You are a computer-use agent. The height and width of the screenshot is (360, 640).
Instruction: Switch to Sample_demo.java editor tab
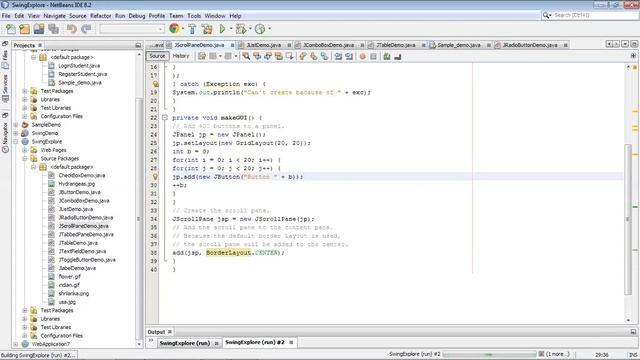click(x=459, y=45)
